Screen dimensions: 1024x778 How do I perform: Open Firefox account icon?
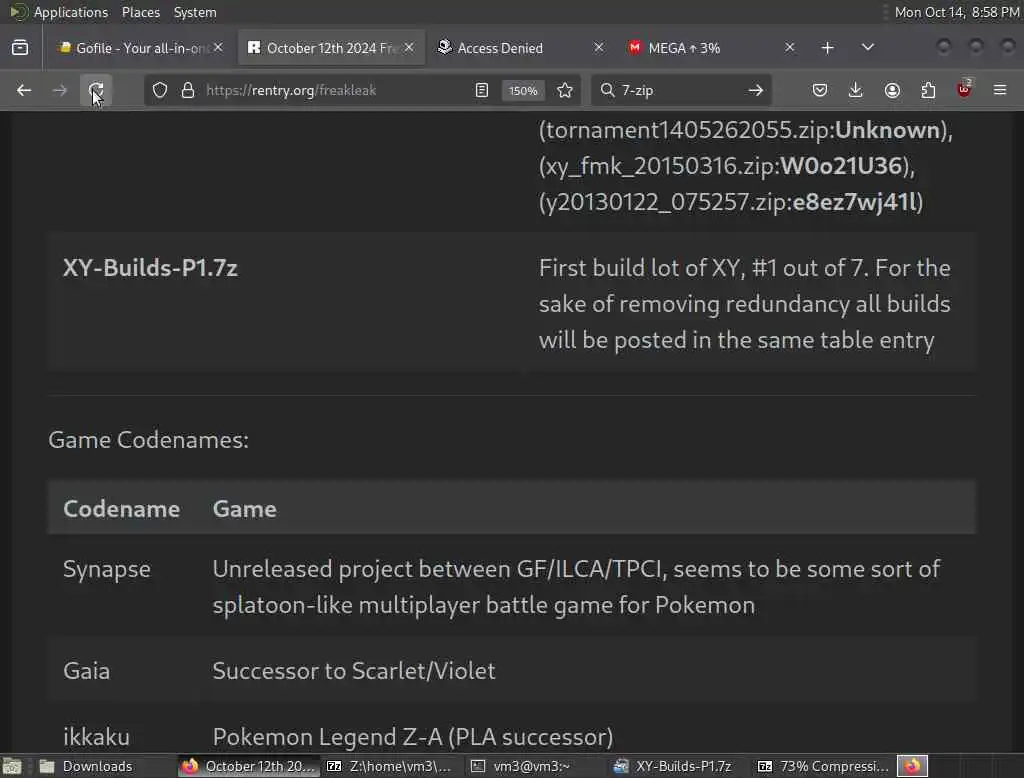point(892,90)
